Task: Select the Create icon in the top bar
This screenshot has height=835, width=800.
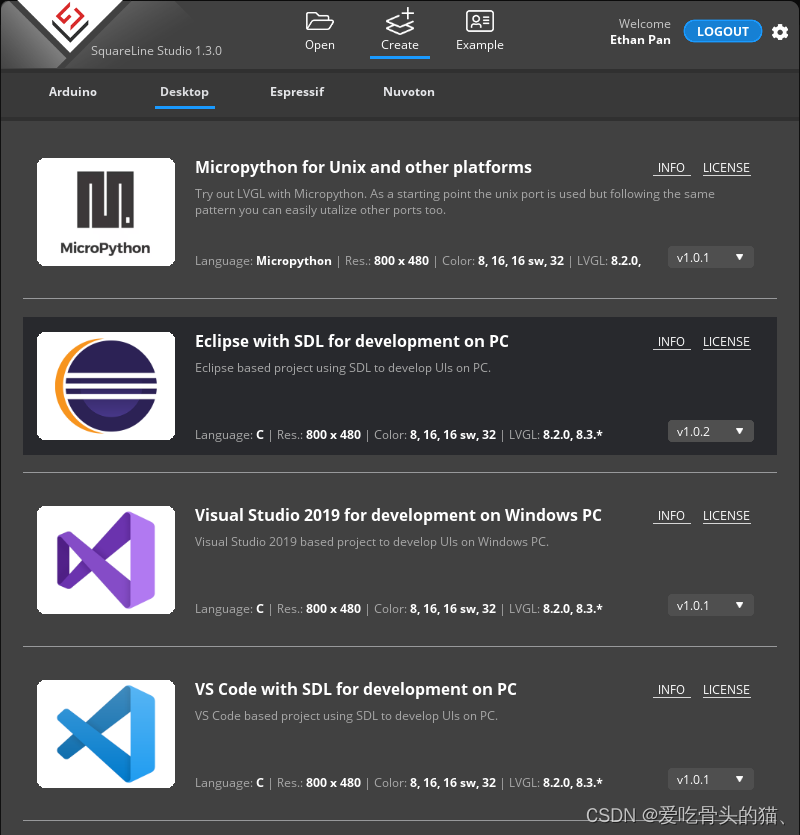Action: [x=399, y=30]
